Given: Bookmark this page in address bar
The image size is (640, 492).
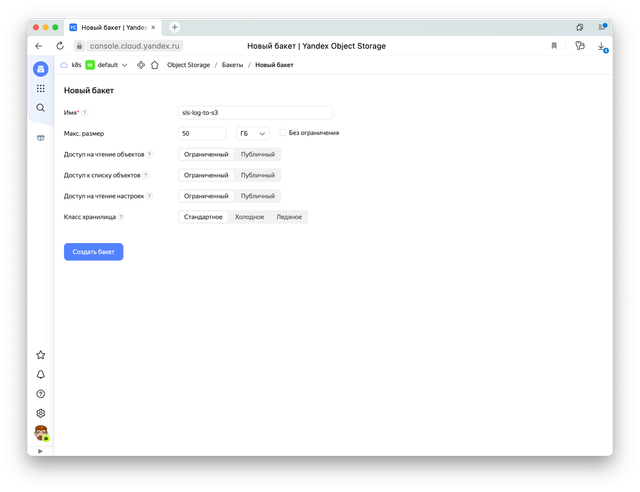Looking at the screenshot, I should [x=554, y=46].
